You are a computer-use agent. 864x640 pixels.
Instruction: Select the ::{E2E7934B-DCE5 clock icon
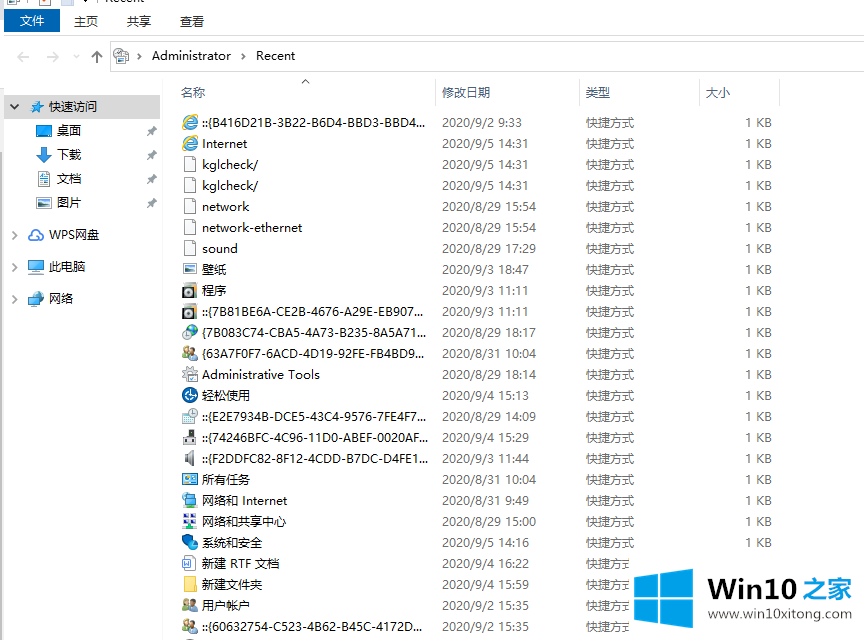coord(190,416)
